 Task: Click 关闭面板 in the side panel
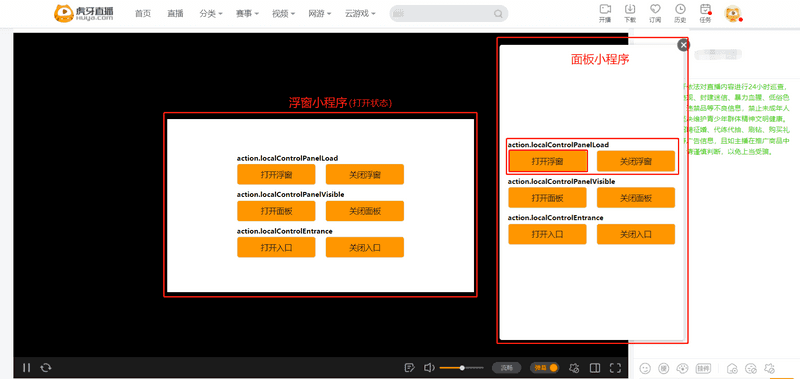tap(636, 198)
